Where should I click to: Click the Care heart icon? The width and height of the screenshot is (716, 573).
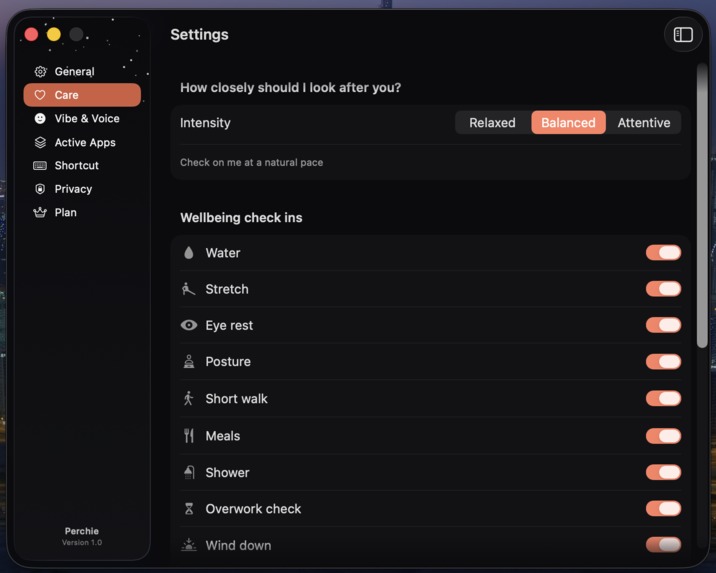tap(40, 95)
